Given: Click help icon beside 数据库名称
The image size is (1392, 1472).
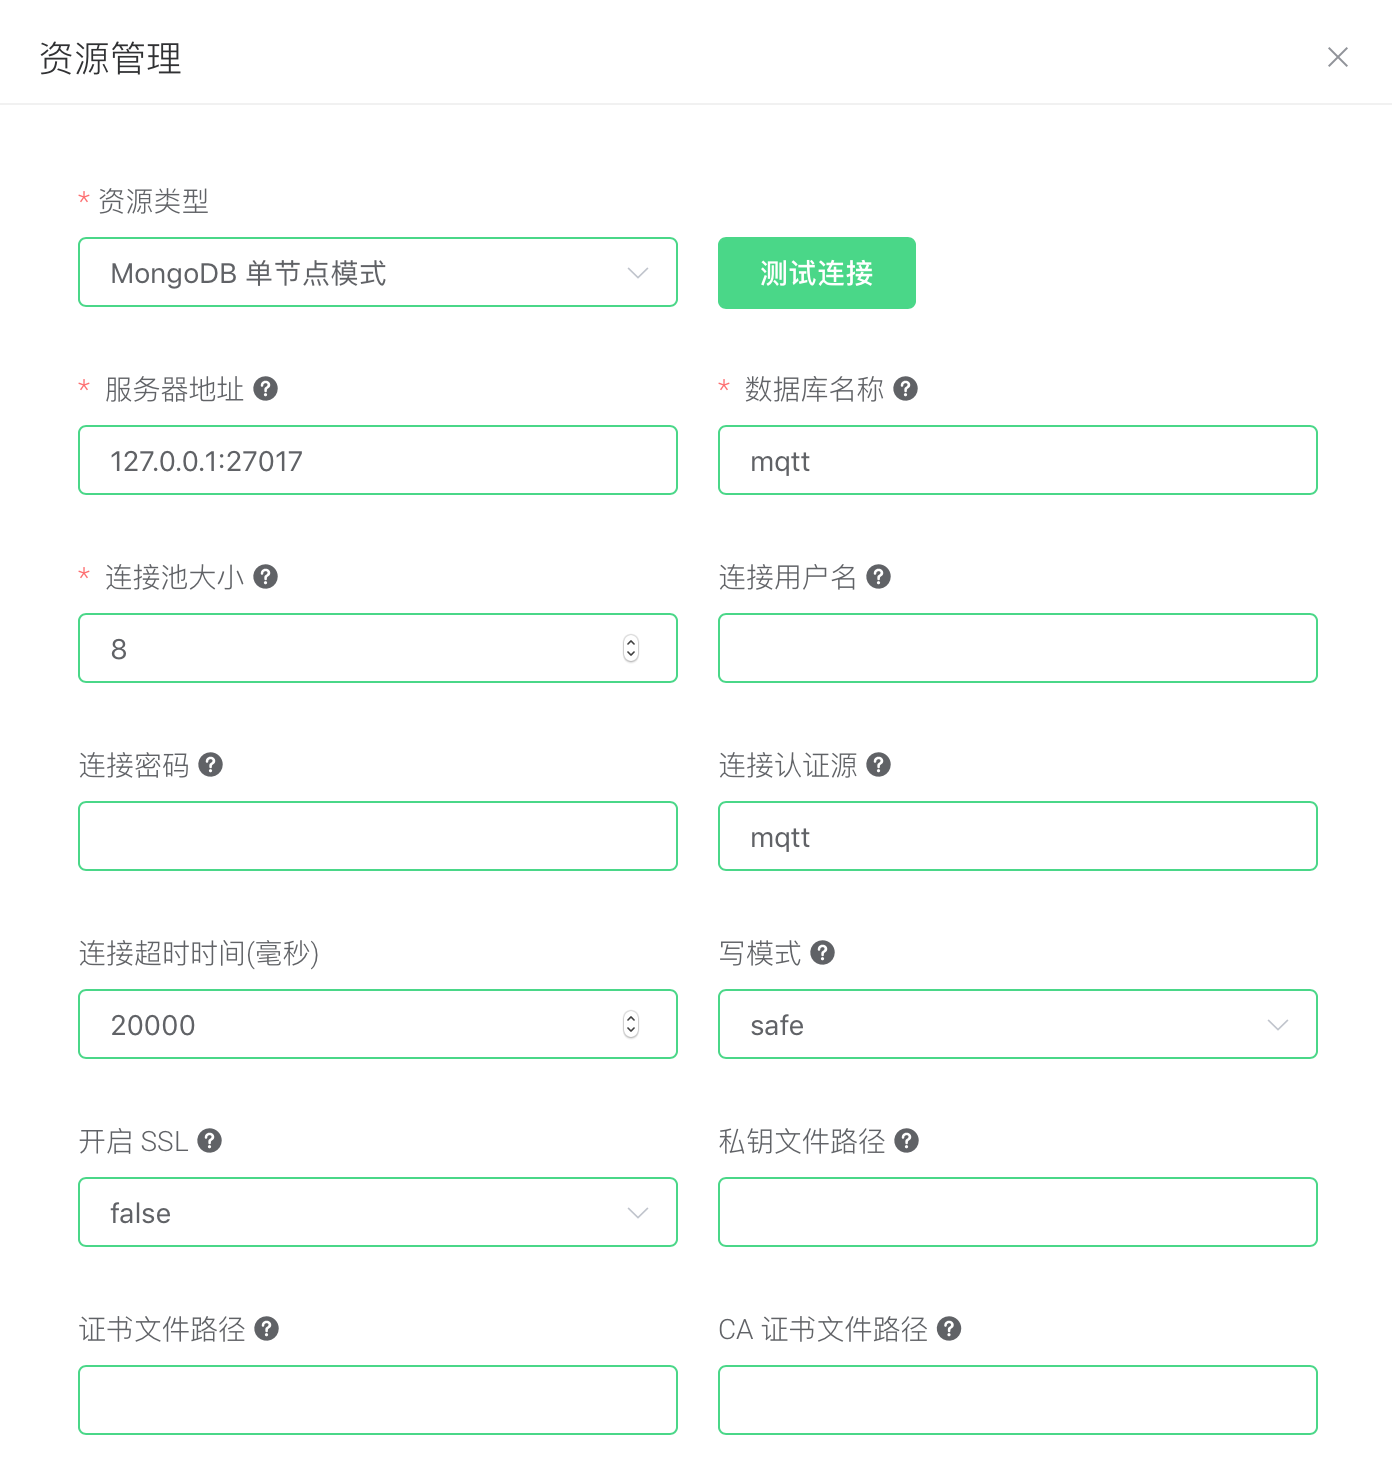Looking at the screenshot, I should click(x=905, y=389).
